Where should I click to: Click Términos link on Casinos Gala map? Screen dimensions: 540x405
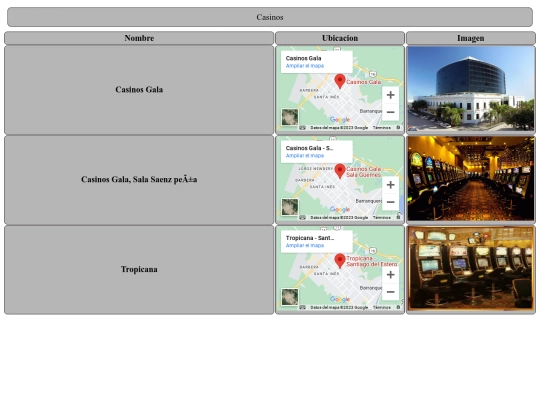click(382, 128)
